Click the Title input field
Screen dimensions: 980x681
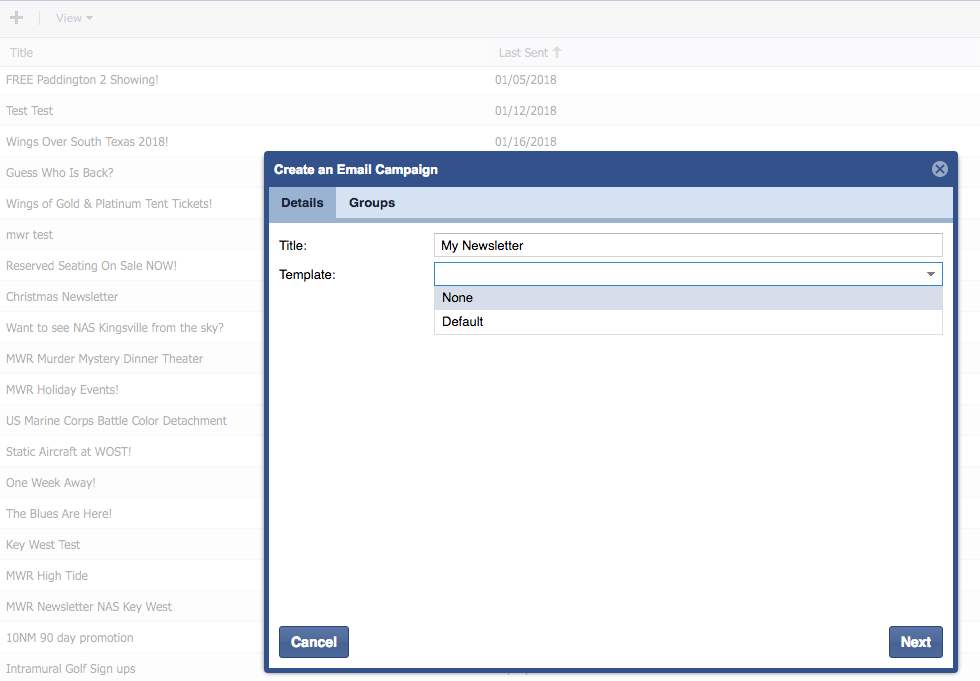click(688, 245)
